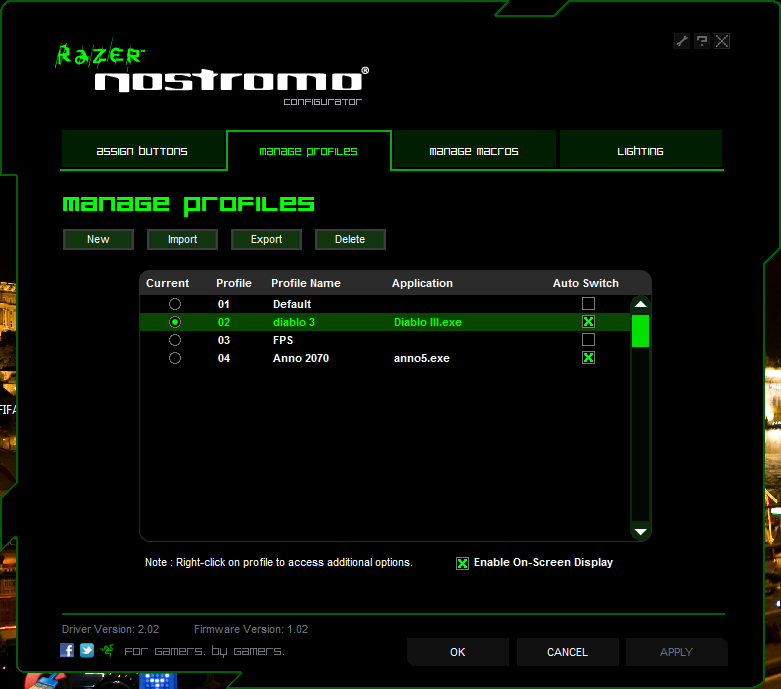Click the Profile Name column header

tap(306, 283)
